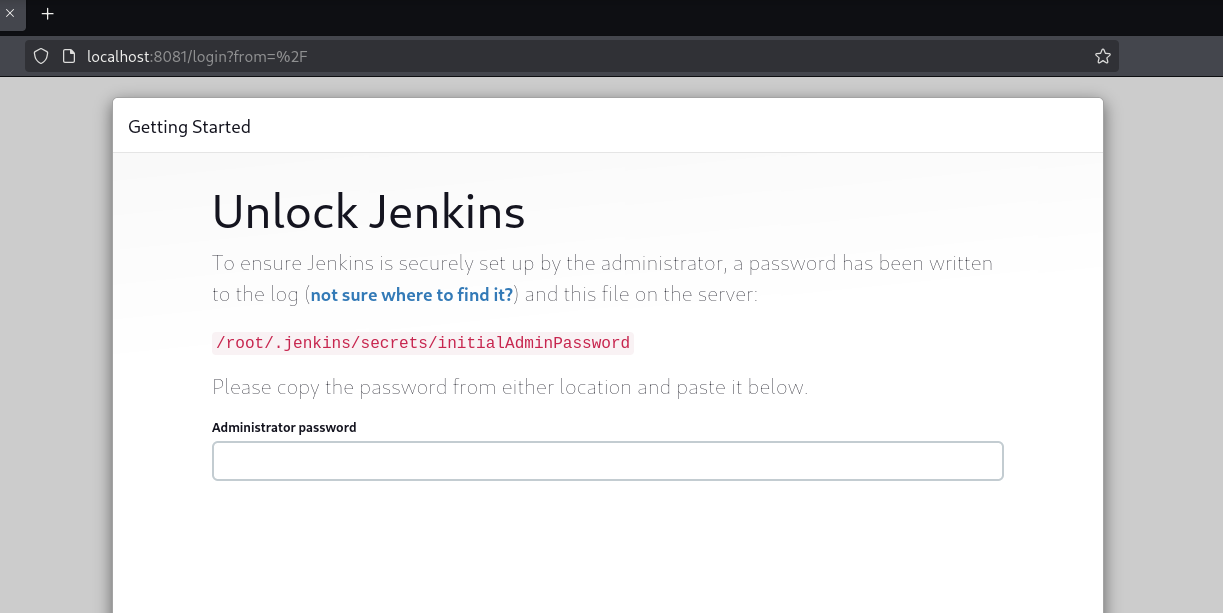Click the 'Administrator password' label
This screenshot has width=1223, height=613.
click(284, 427)
